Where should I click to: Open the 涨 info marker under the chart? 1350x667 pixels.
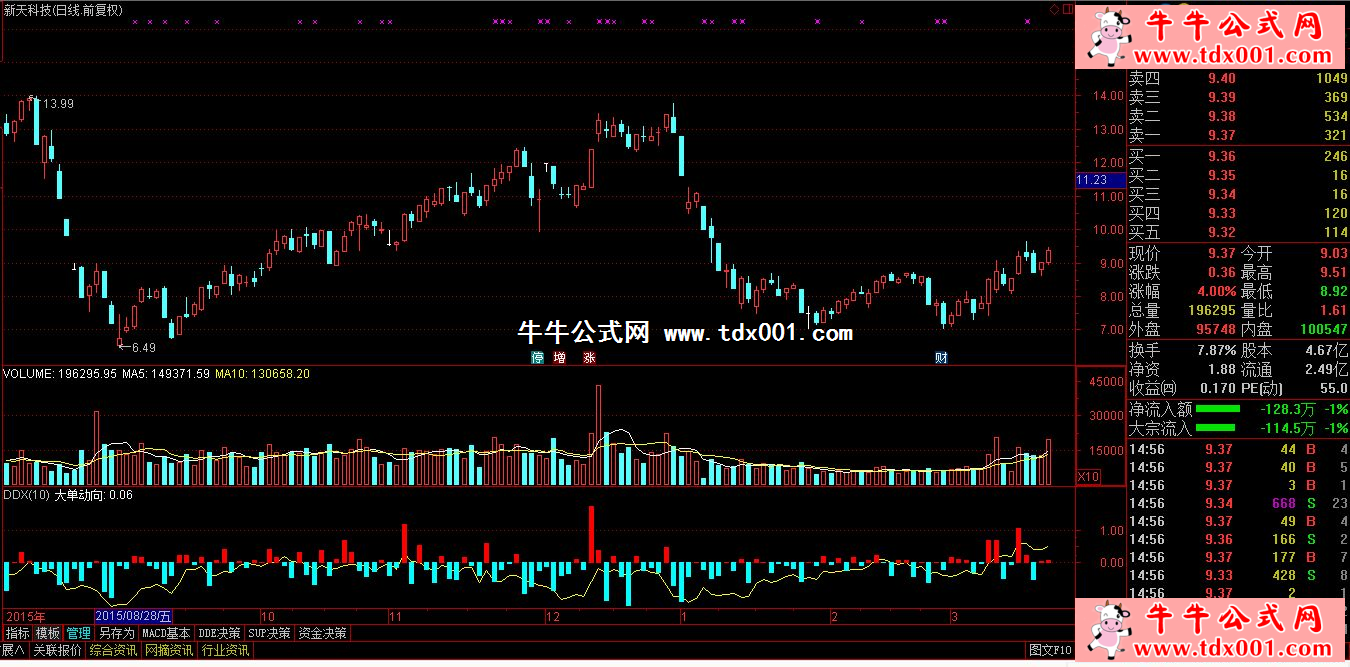590,357
